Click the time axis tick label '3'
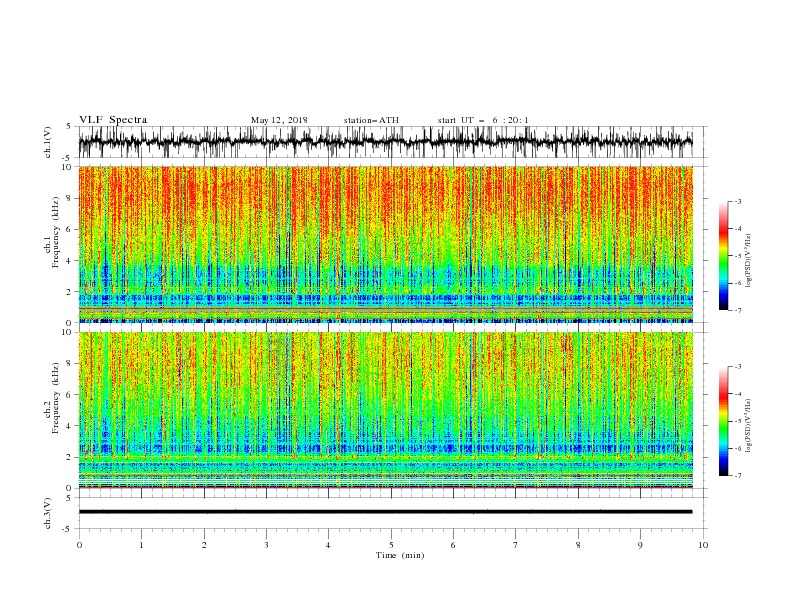792x612 pixels. 266,545
